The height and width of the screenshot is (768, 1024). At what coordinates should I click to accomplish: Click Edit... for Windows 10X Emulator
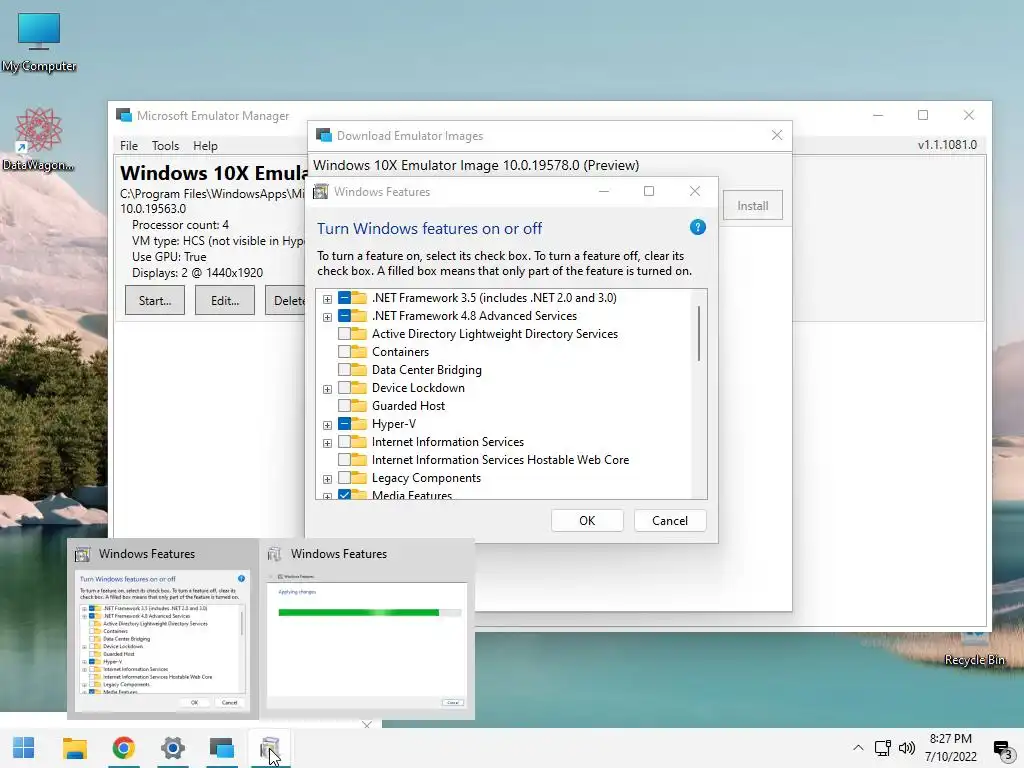(225, 300)
